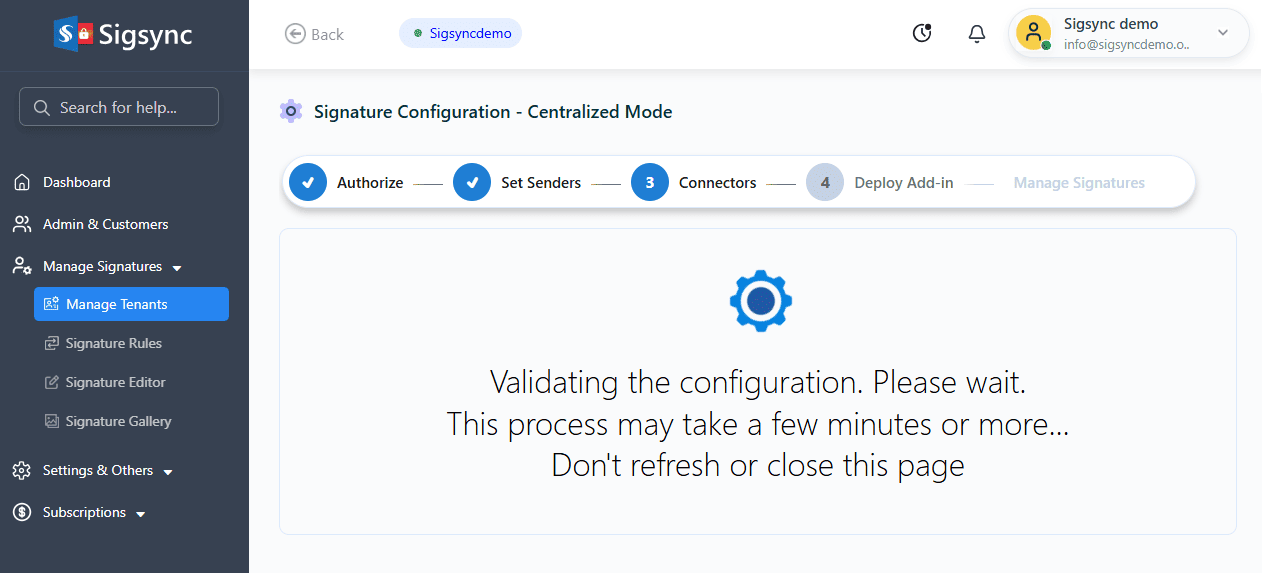Click the clock history icon
The image size is (1262, 573).
(x=922, y=34)
